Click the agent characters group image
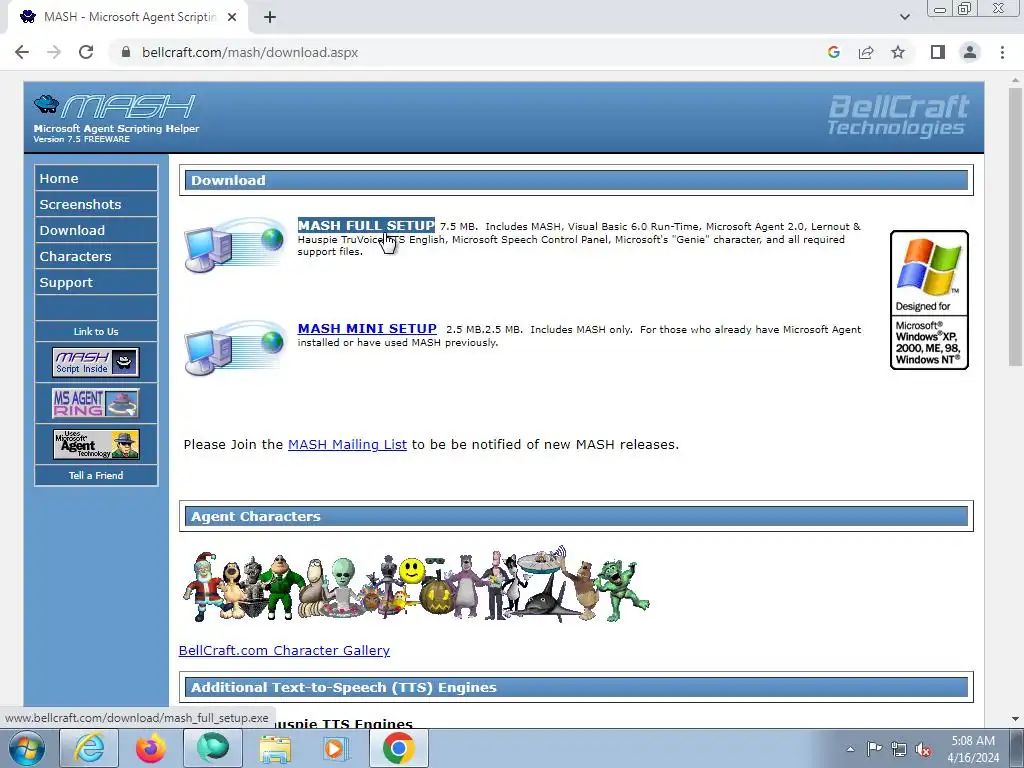The image size is (1024, 768). [x=416, y=585]
